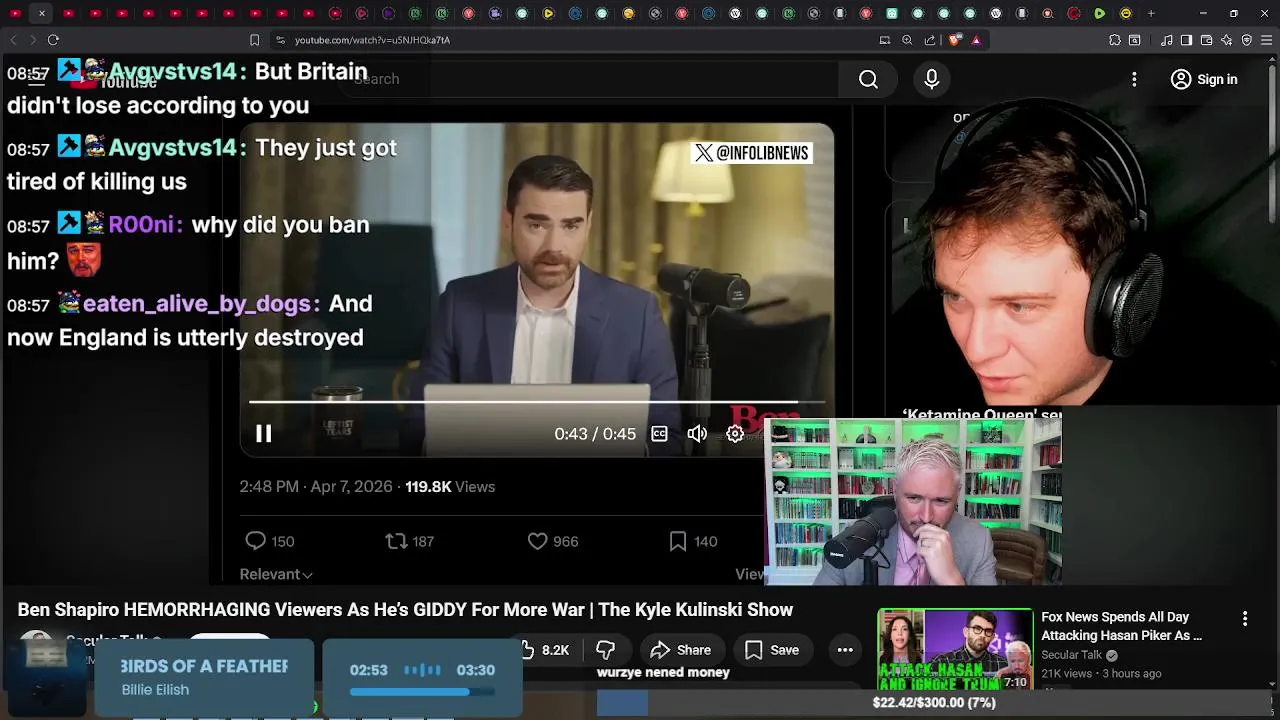
Task: Bookmark the tweet showing 140 bookmarks
Action: click(x=678, y=541)
